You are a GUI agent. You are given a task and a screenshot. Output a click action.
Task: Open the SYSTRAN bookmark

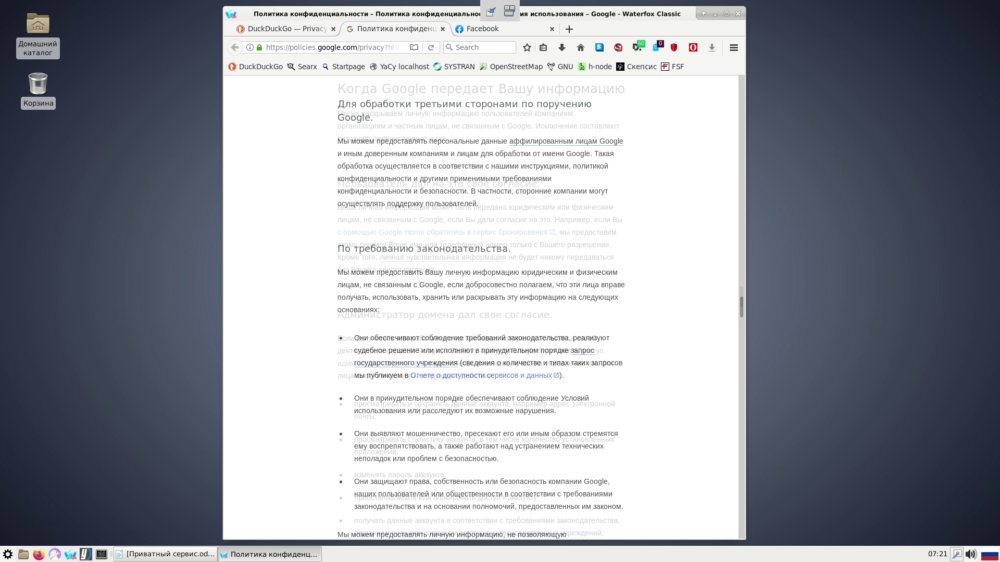[453, 66]
